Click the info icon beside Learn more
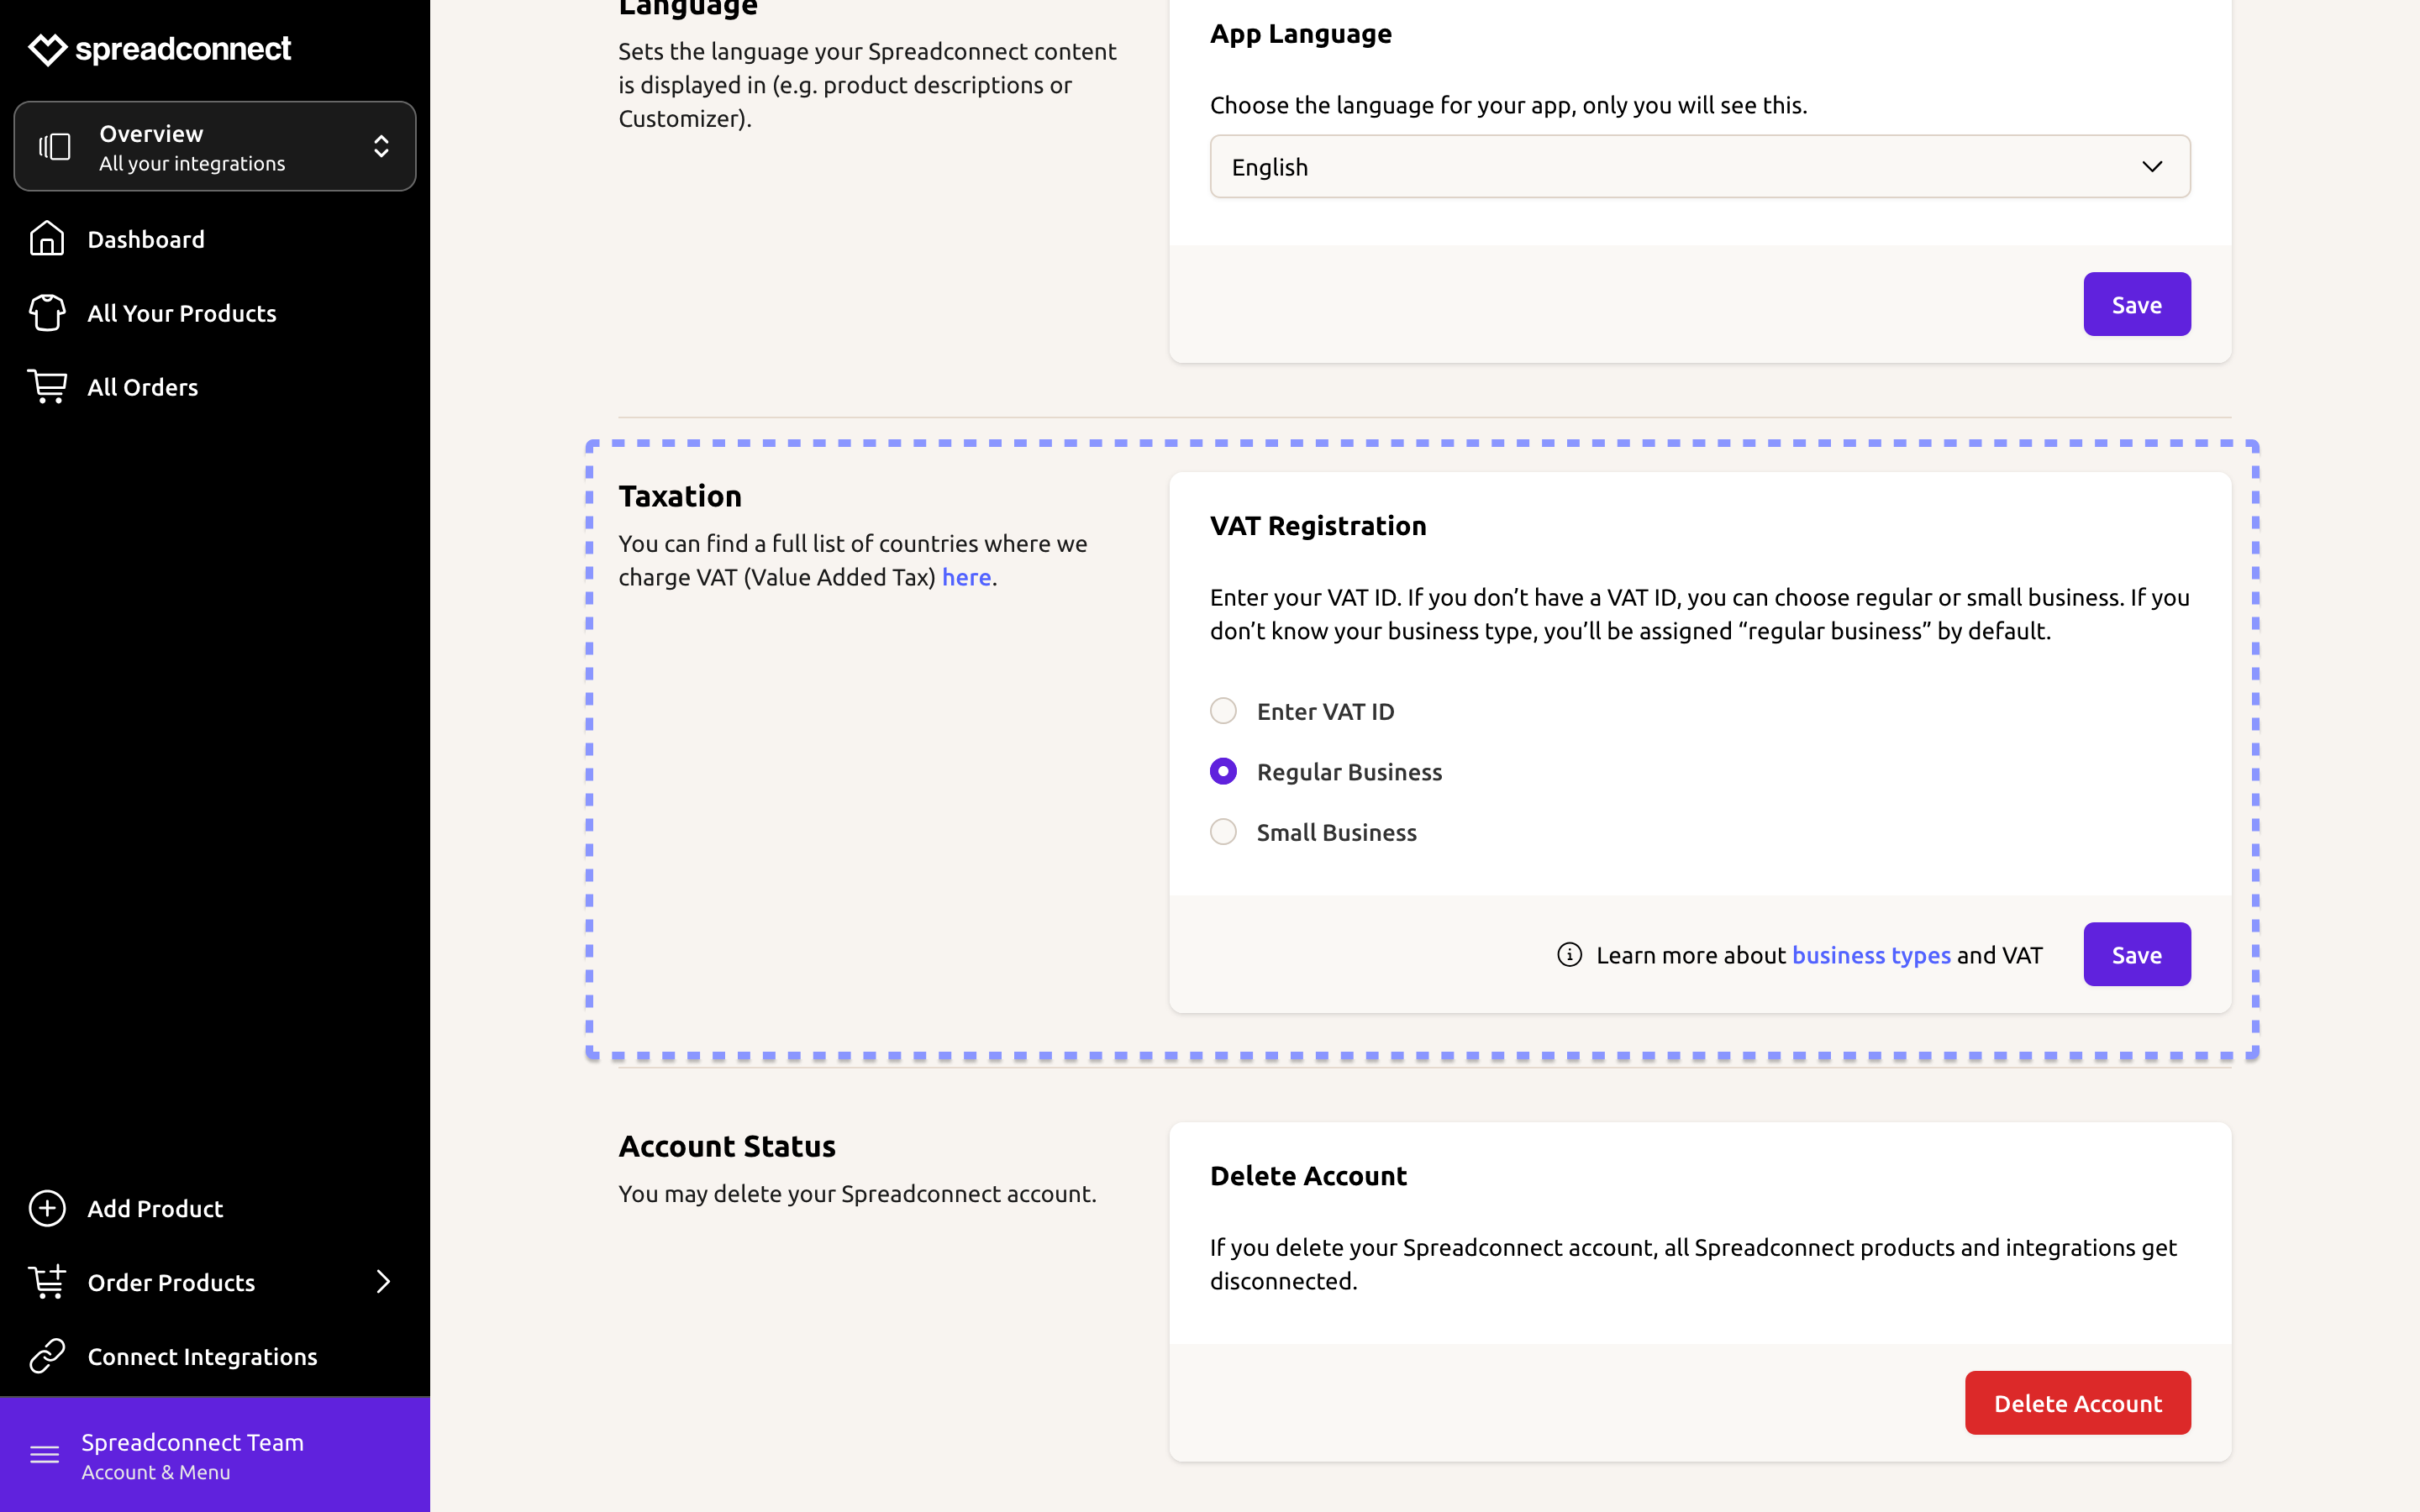The image size is (2420, 1512). (x=1570, y=955)
